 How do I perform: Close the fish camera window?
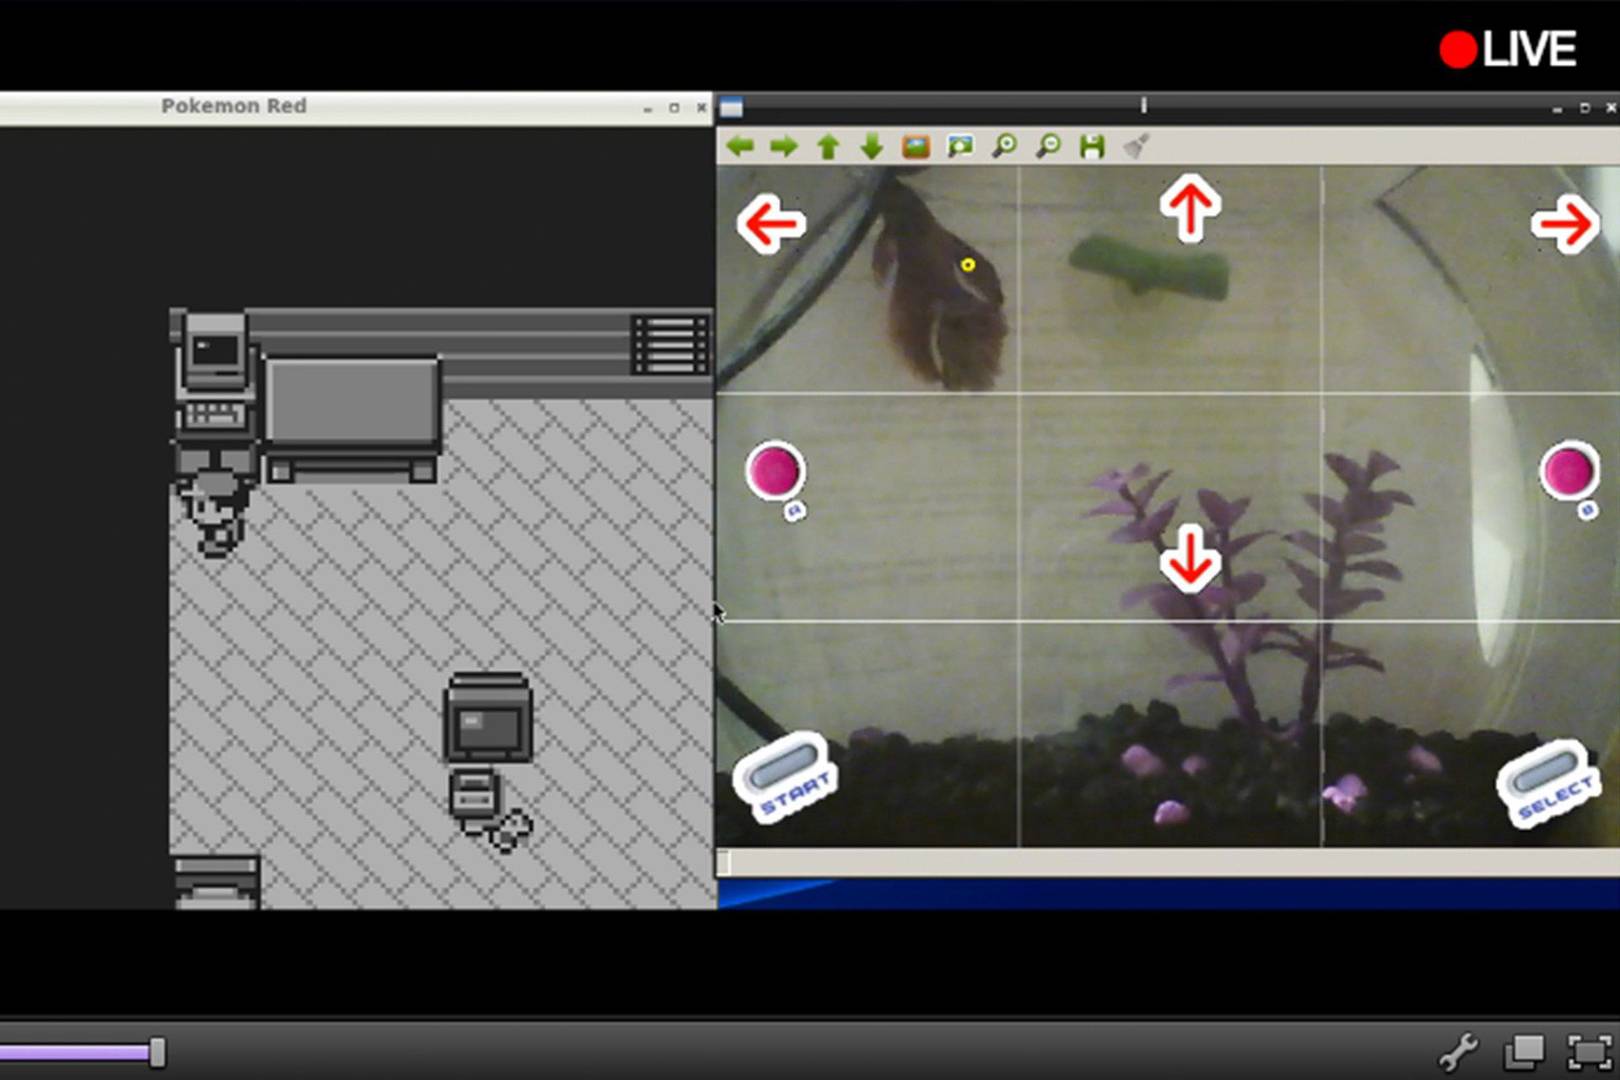(1610, 107)
